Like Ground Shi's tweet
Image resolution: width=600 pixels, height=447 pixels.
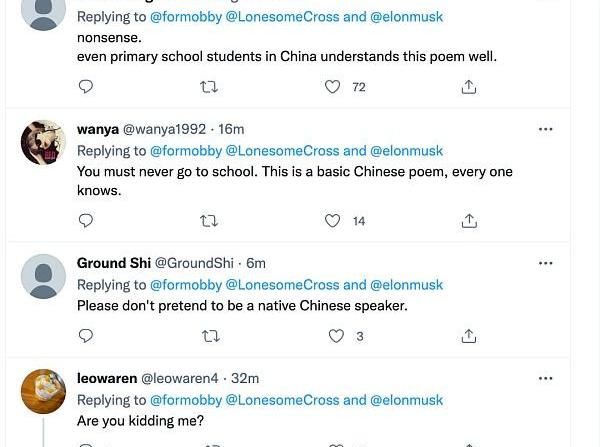click(x=336, y=337)
